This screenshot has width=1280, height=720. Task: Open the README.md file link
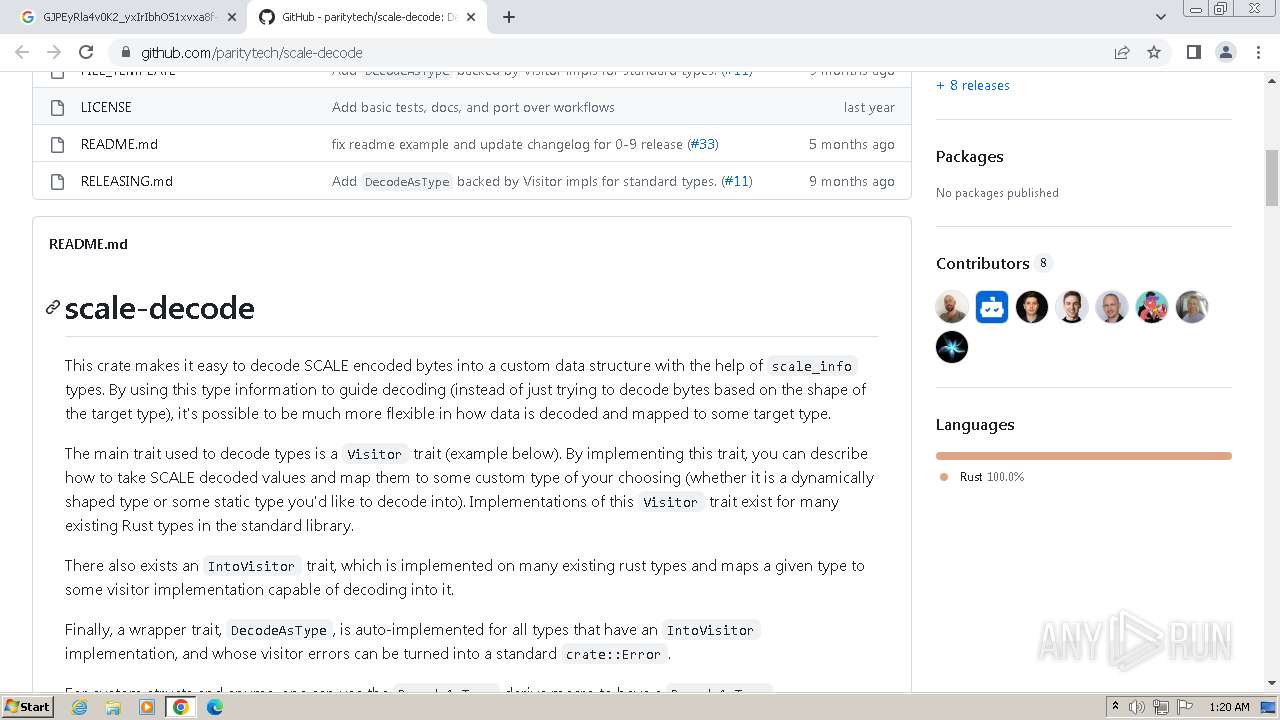click(119, 144)
